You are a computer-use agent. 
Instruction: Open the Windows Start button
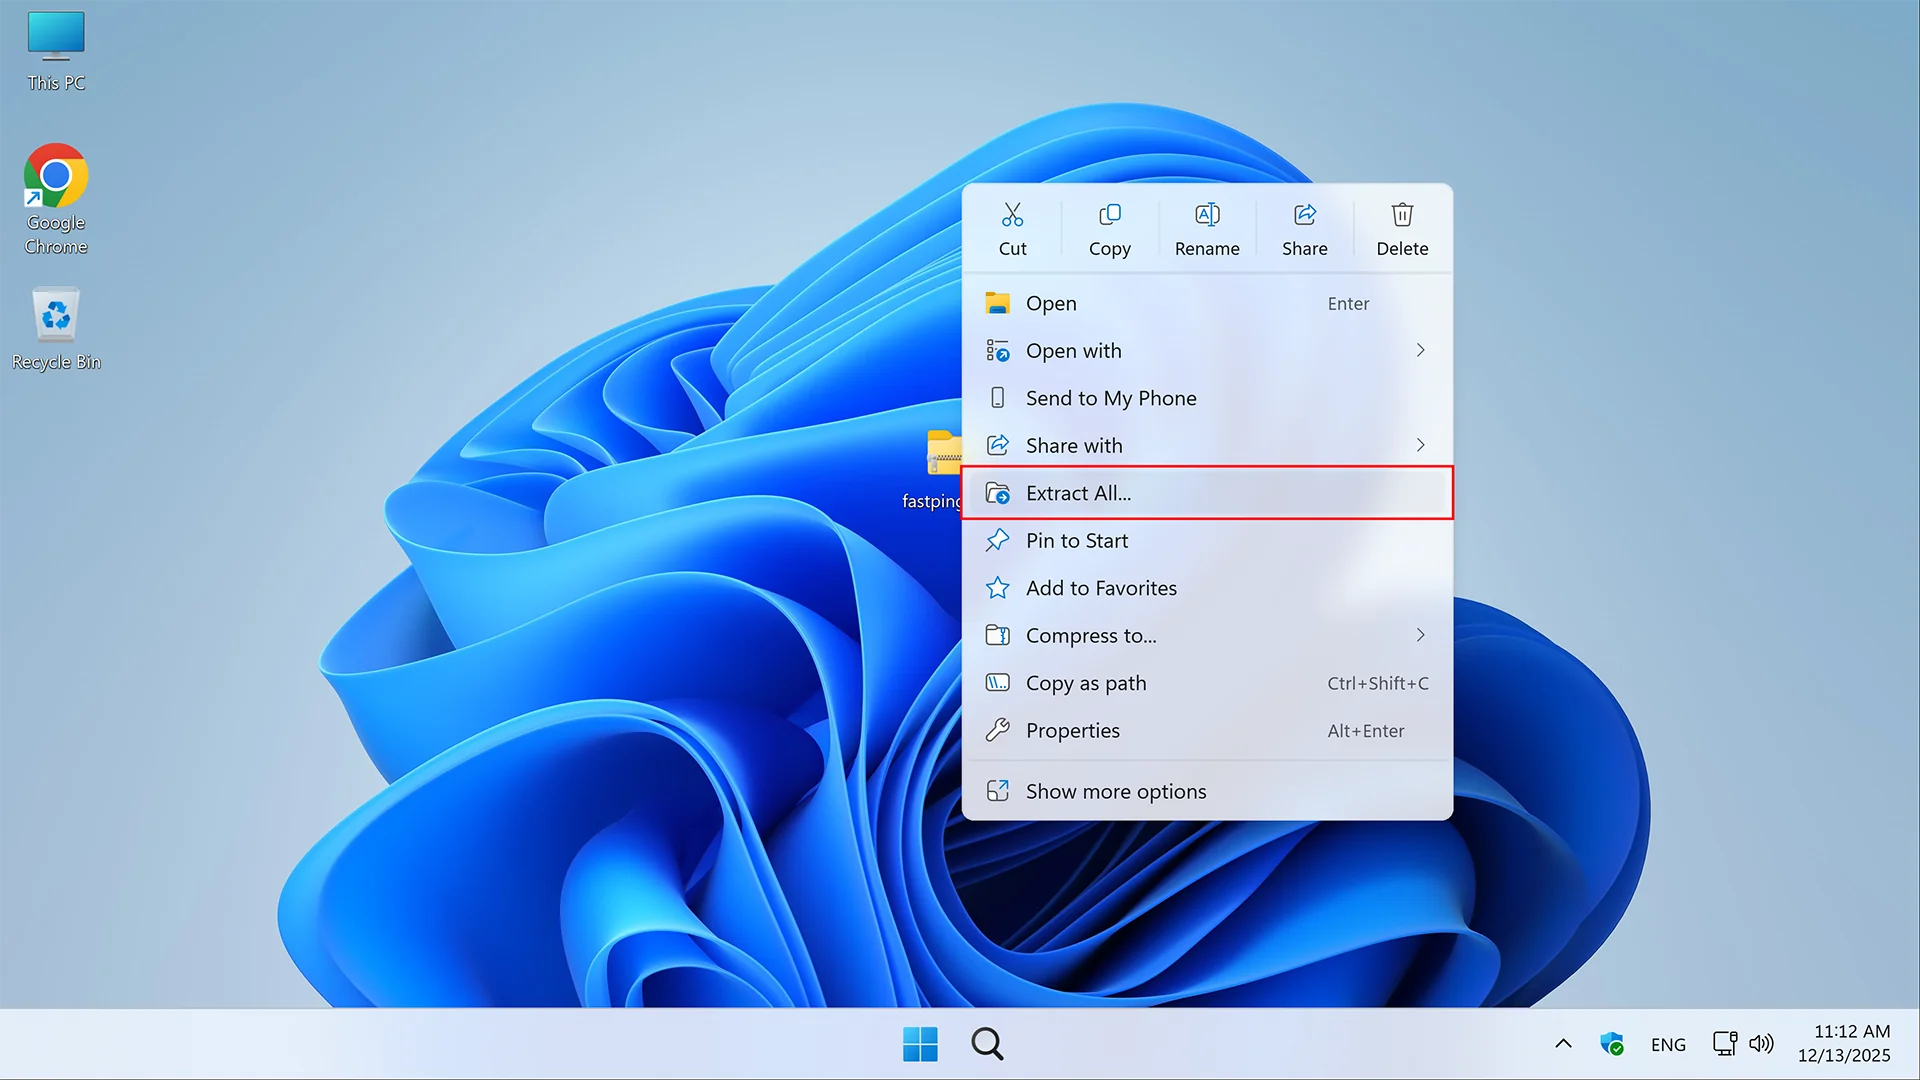point(920,1044)
